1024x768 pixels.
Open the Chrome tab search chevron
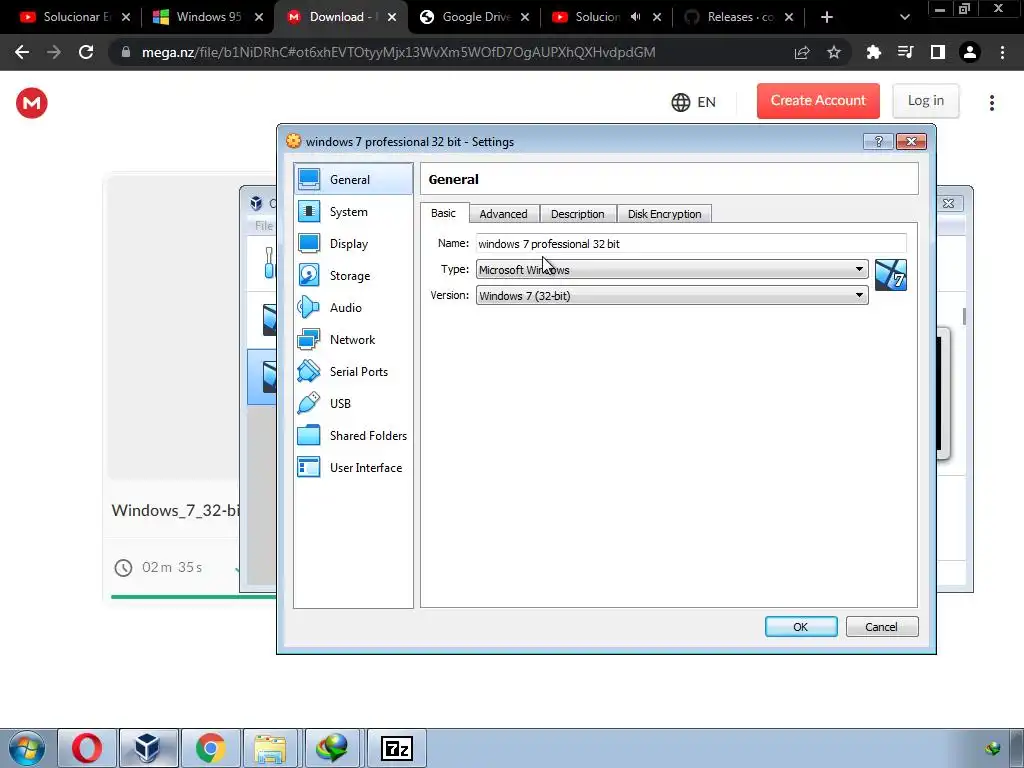[904, 17]
